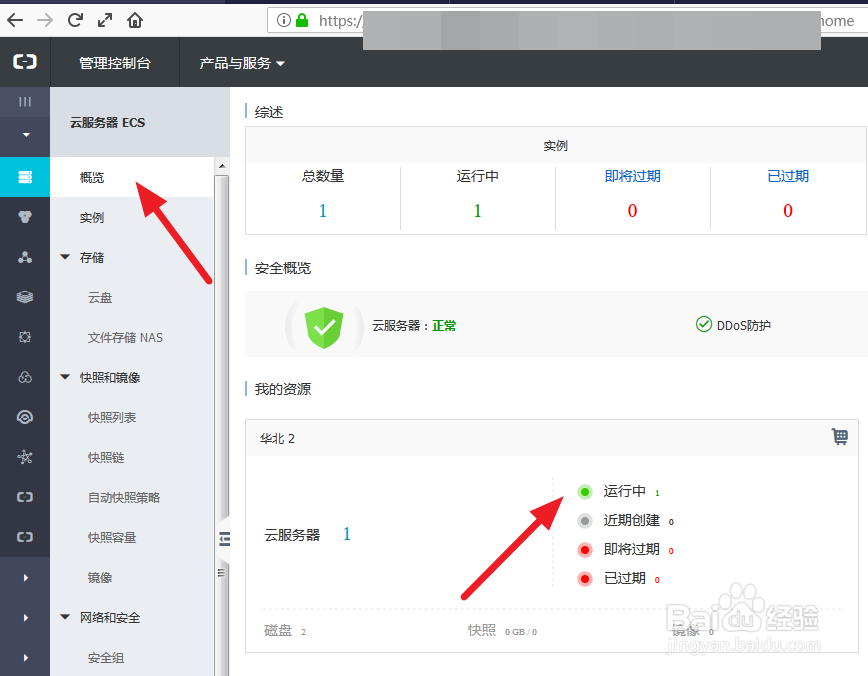Click the menu scrollbar up arrow

coord(221,166)
